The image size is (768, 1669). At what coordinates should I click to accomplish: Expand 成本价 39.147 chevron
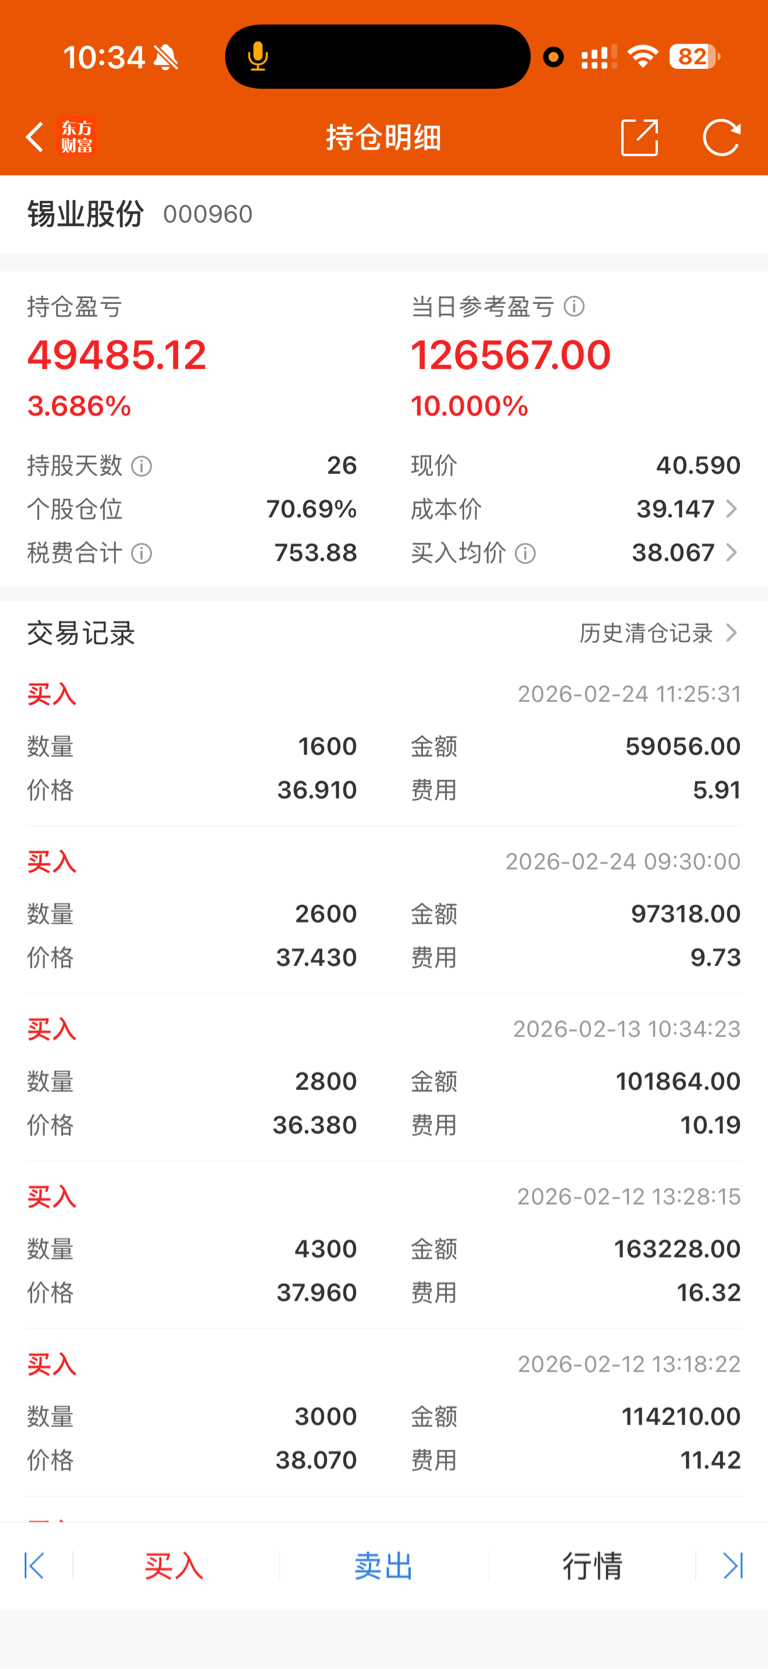point(732,509)
